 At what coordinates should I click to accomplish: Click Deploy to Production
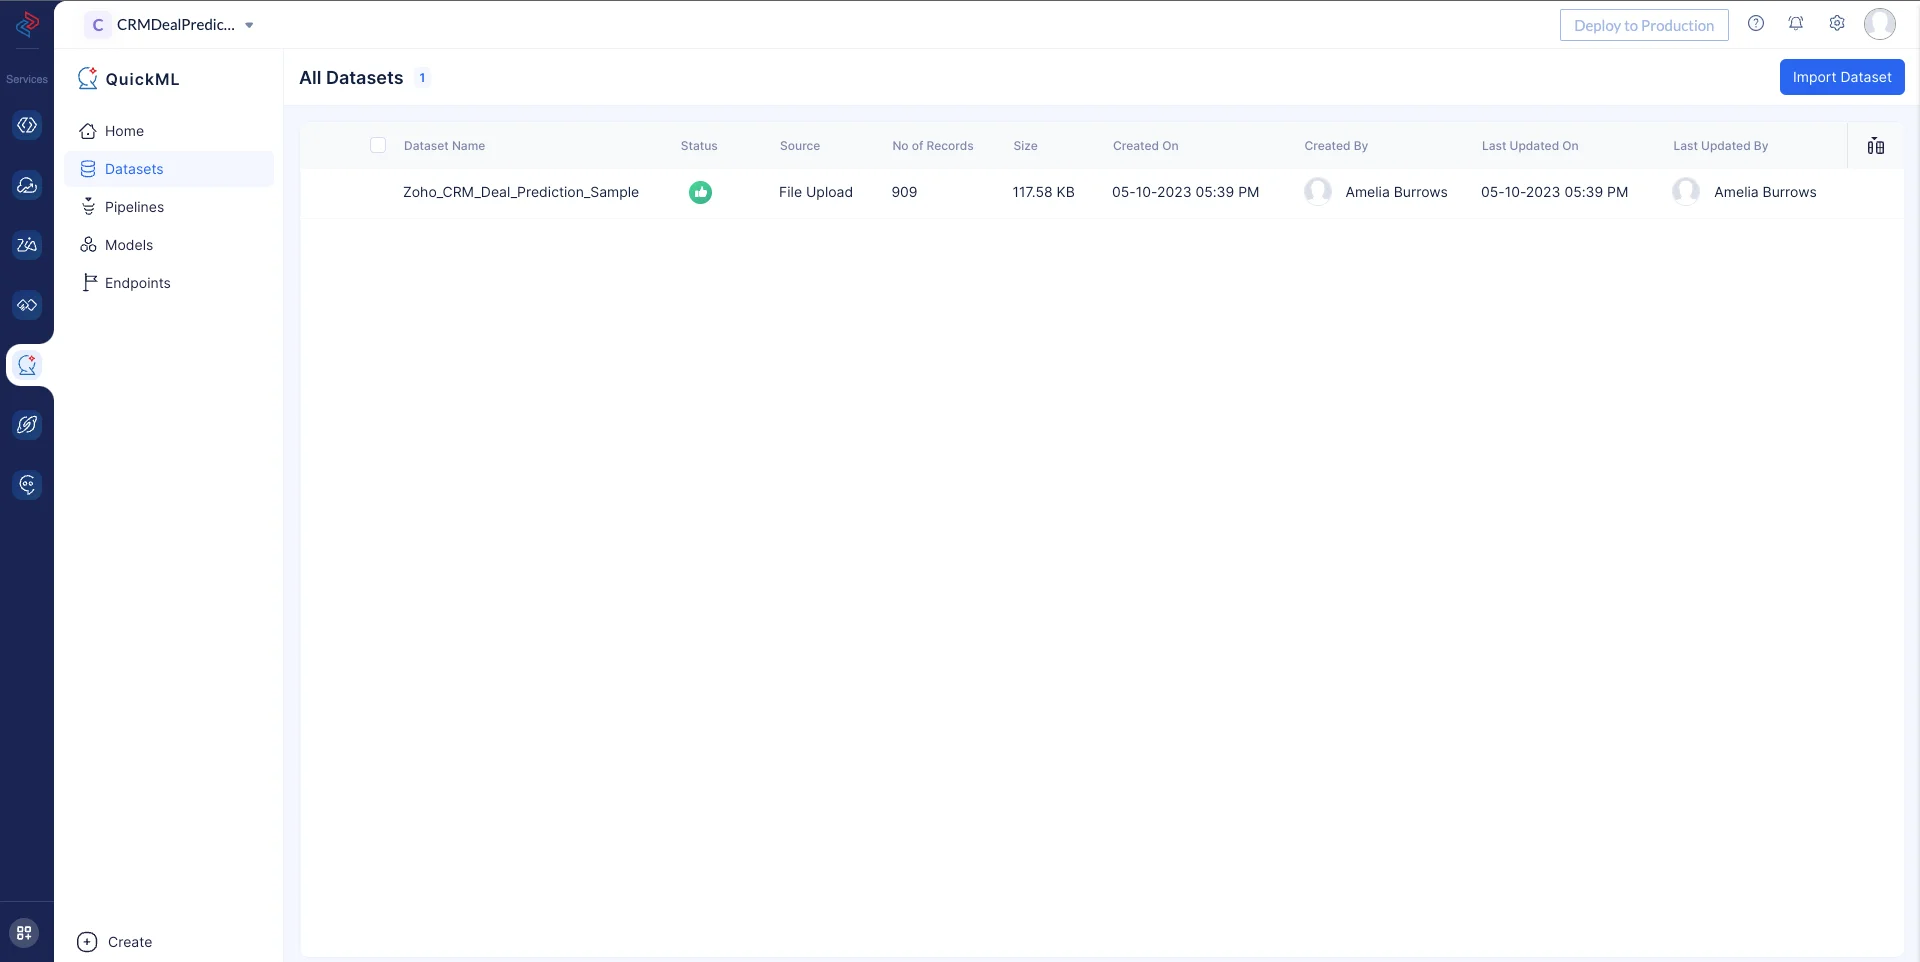[x=1644, y=25]
